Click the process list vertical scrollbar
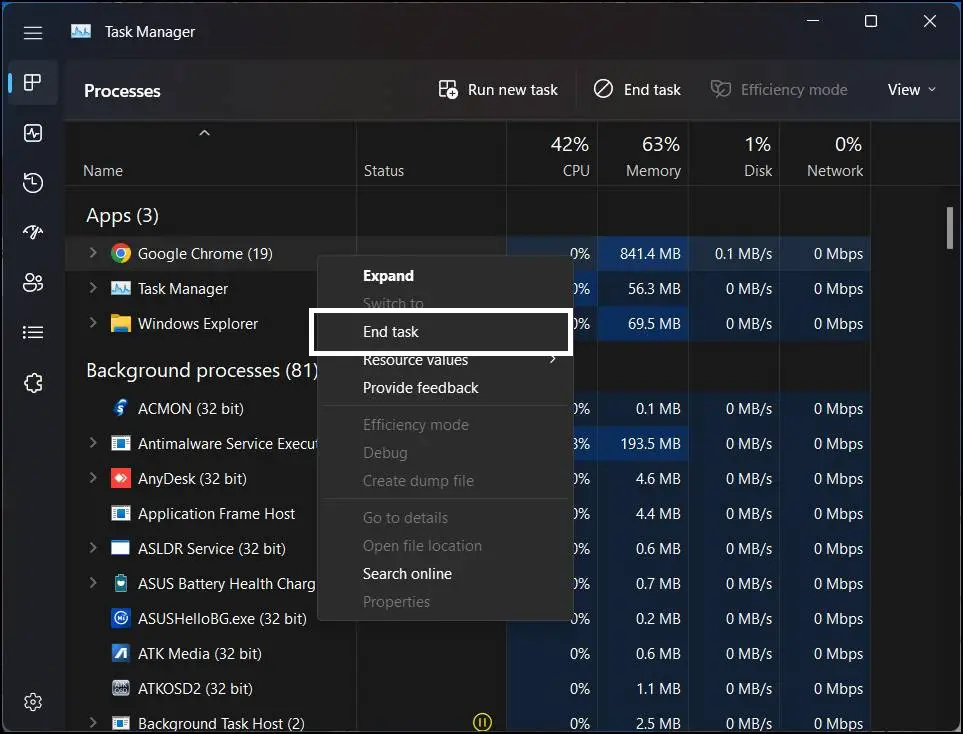The height and width of the screenshot is (734, 963). click(x=949, y=227)
